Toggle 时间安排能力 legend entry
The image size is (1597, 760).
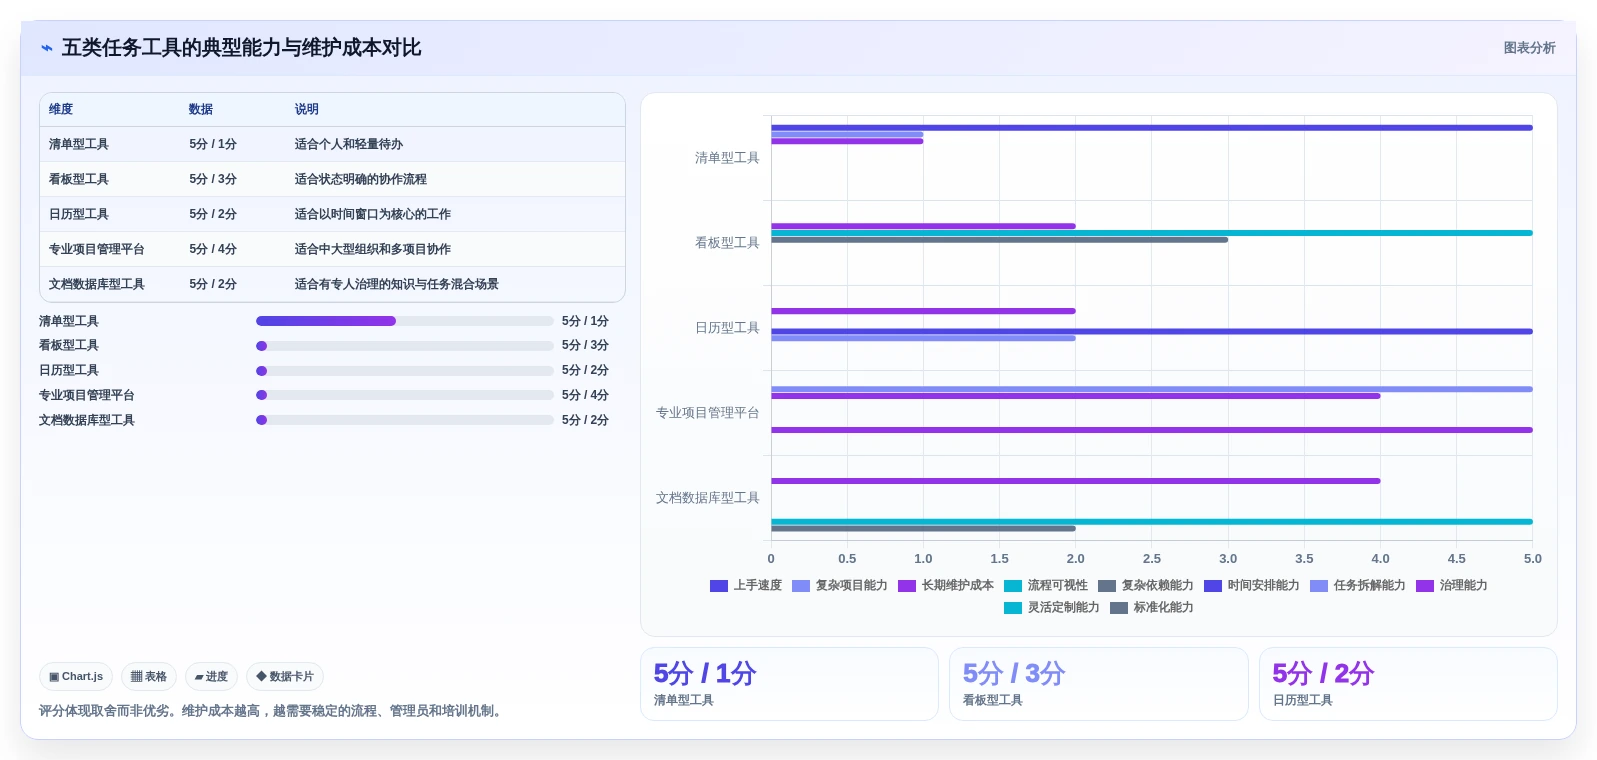click(x=1251, y=586)
